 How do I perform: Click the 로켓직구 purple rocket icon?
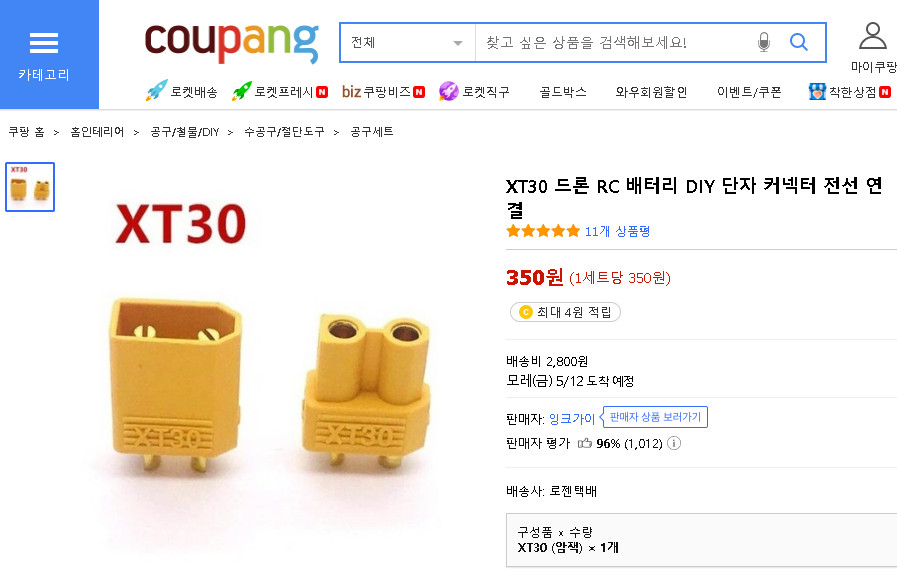pos(448,91)
